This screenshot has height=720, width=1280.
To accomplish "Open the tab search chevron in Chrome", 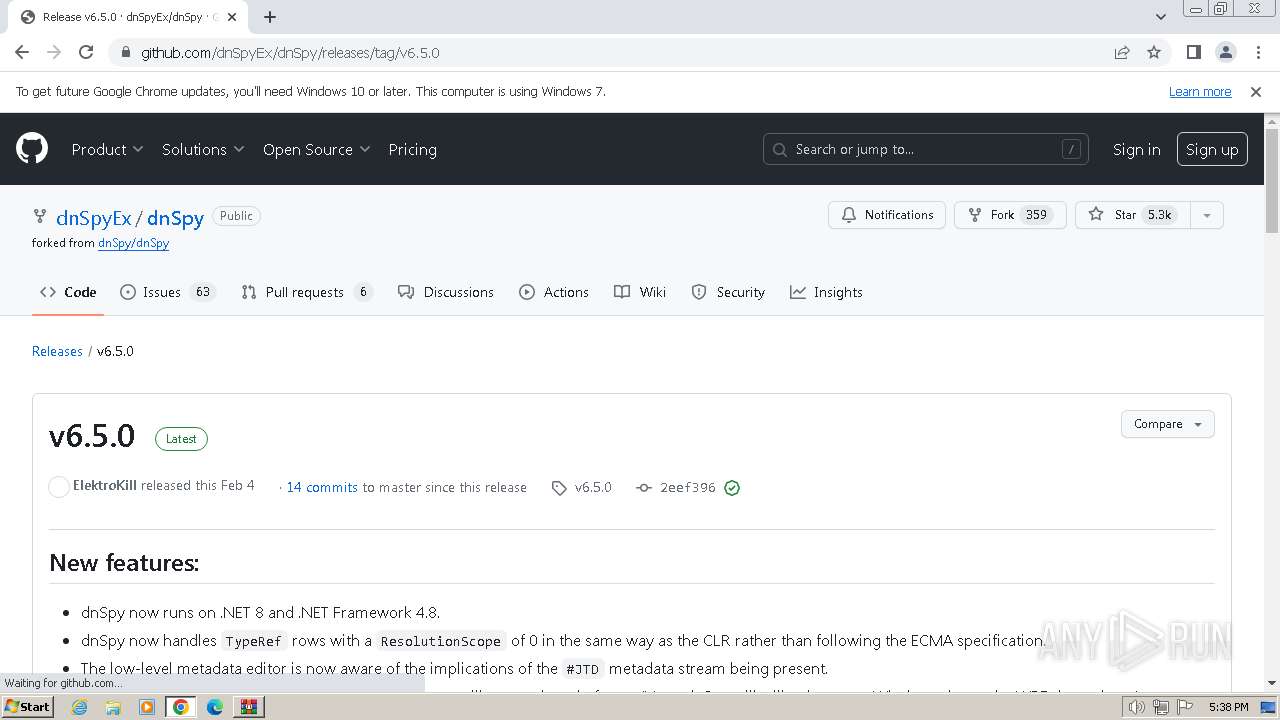I will 1161,16.
